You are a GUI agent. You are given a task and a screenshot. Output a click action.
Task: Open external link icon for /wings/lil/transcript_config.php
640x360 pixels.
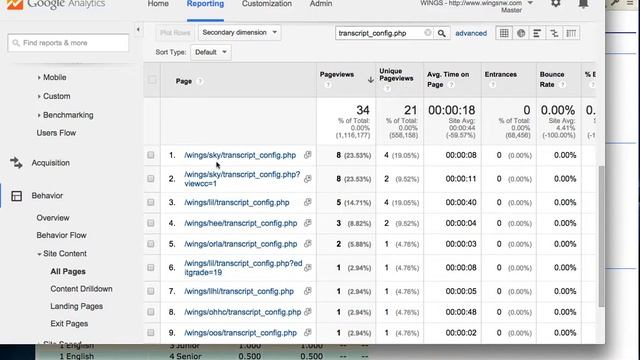point(307,202)
